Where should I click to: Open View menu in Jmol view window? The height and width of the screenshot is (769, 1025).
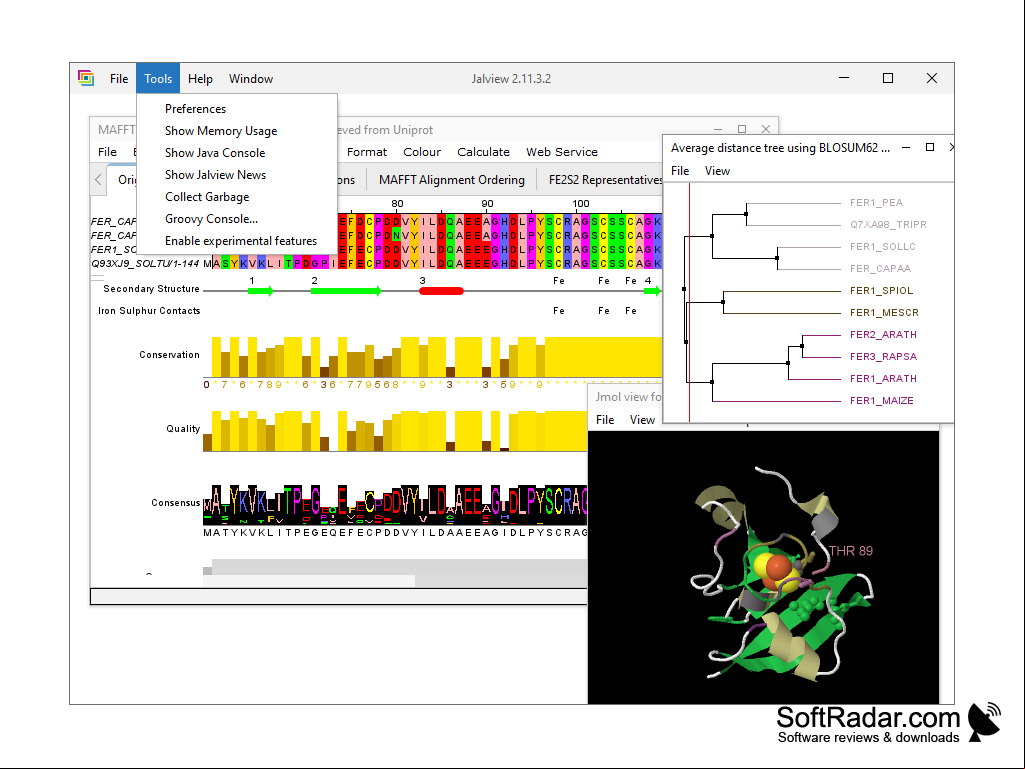[642, 420]
